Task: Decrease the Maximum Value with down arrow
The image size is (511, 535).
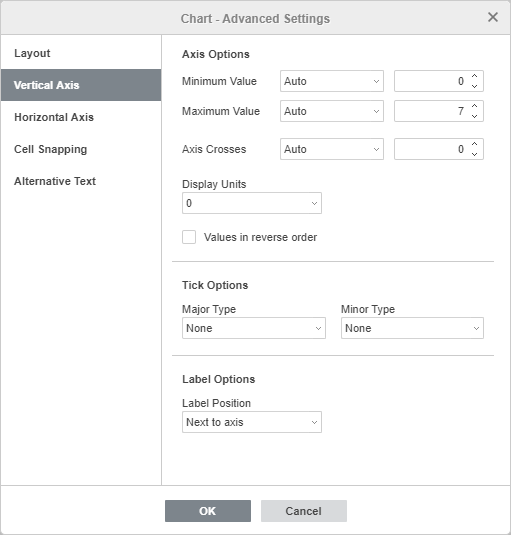Action: pyautogui.click(x=474, y=116)
